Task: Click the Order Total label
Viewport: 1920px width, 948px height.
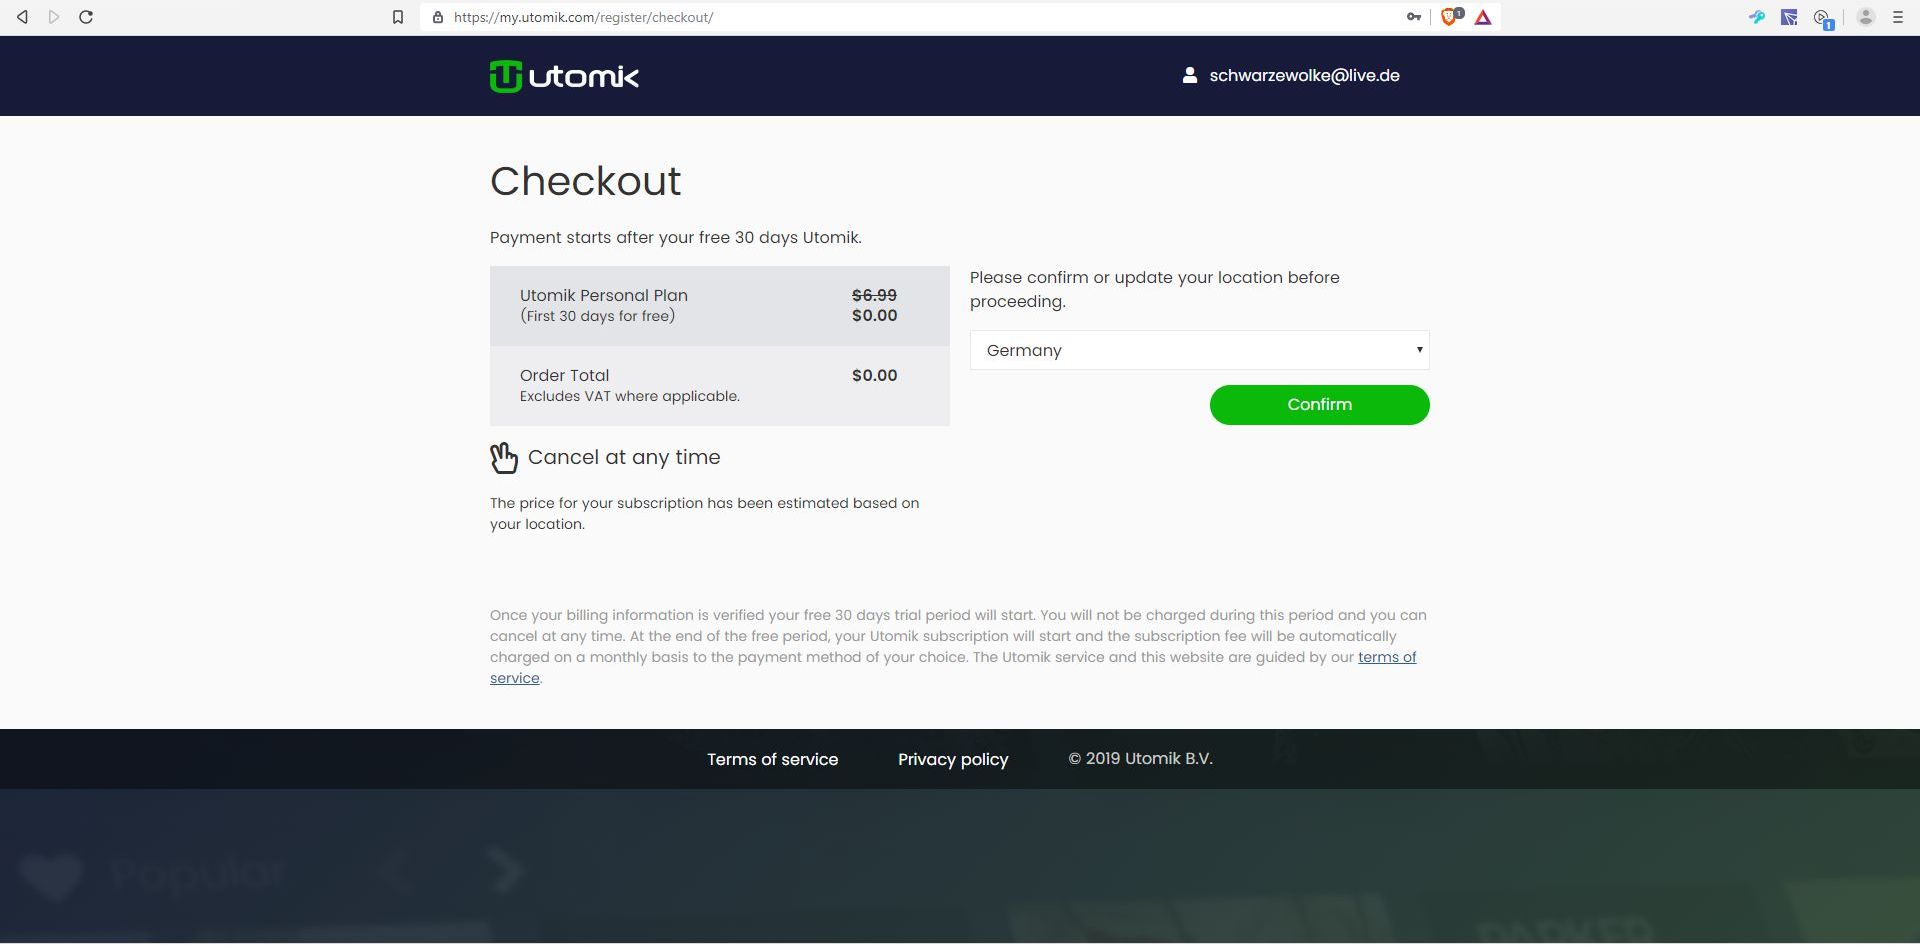Action: 564,375
